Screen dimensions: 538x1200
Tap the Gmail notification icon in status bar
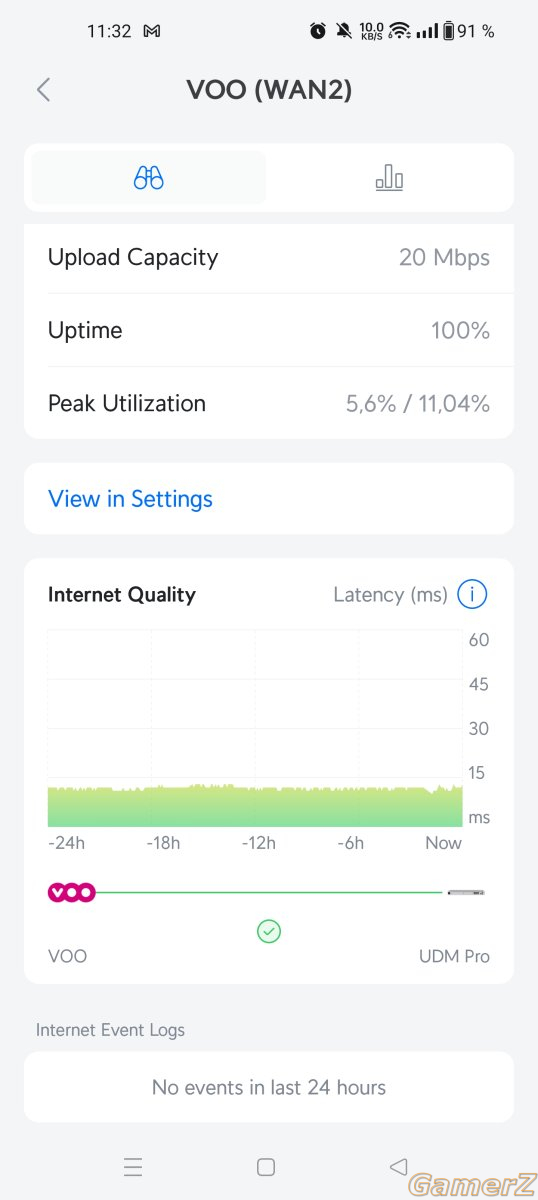[x=152, y=31]
